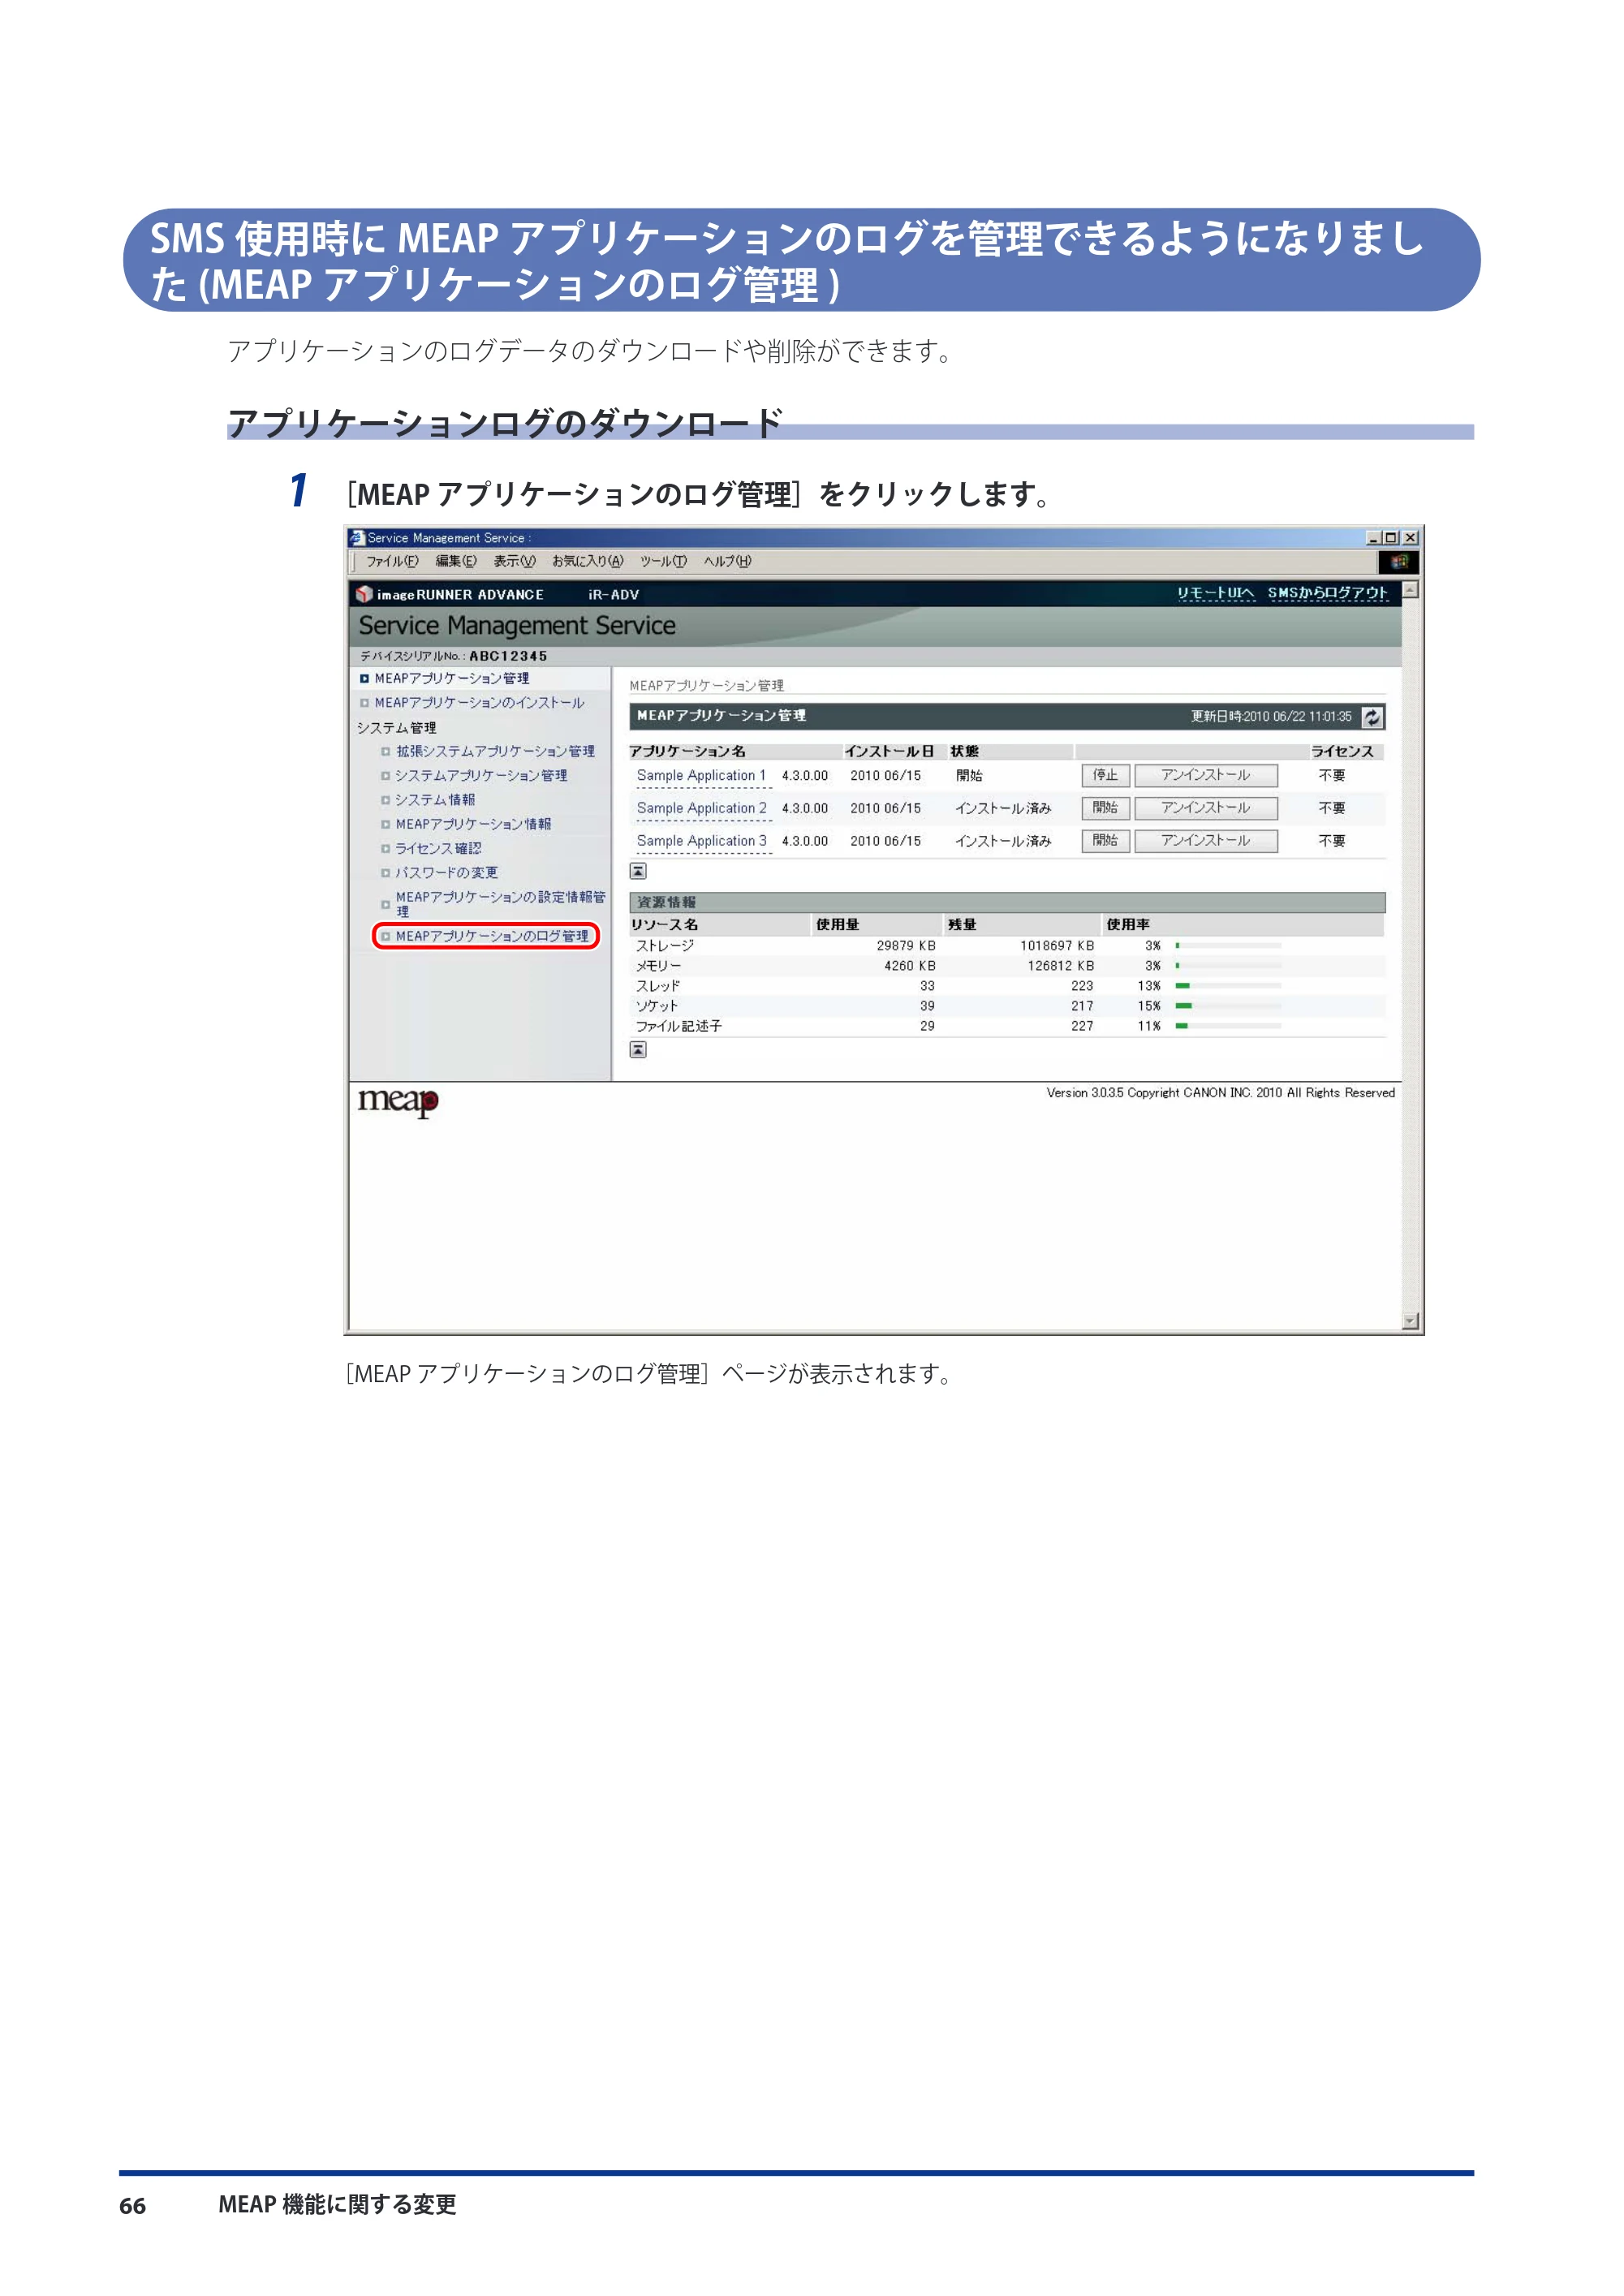Click the リモートUIへ link
The width and height of the screenshot is (1624, 2296).
pyautogui.click(x=1215, y=593)
